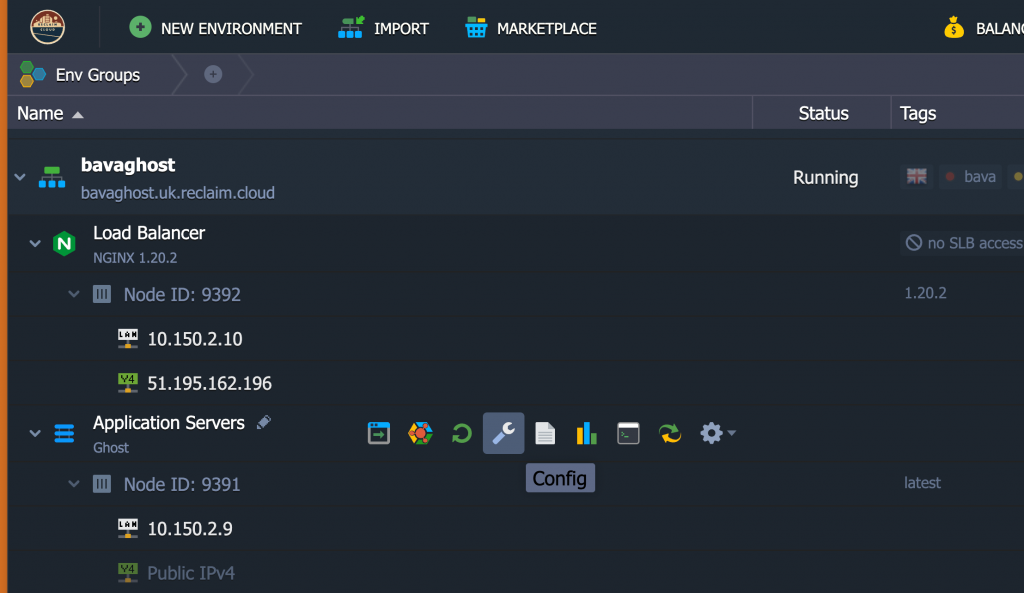The height and width of the screenshot is (593, 1024).
Task: Click the Node ID: 9392 container icon
Action: (x=102, y=294)
